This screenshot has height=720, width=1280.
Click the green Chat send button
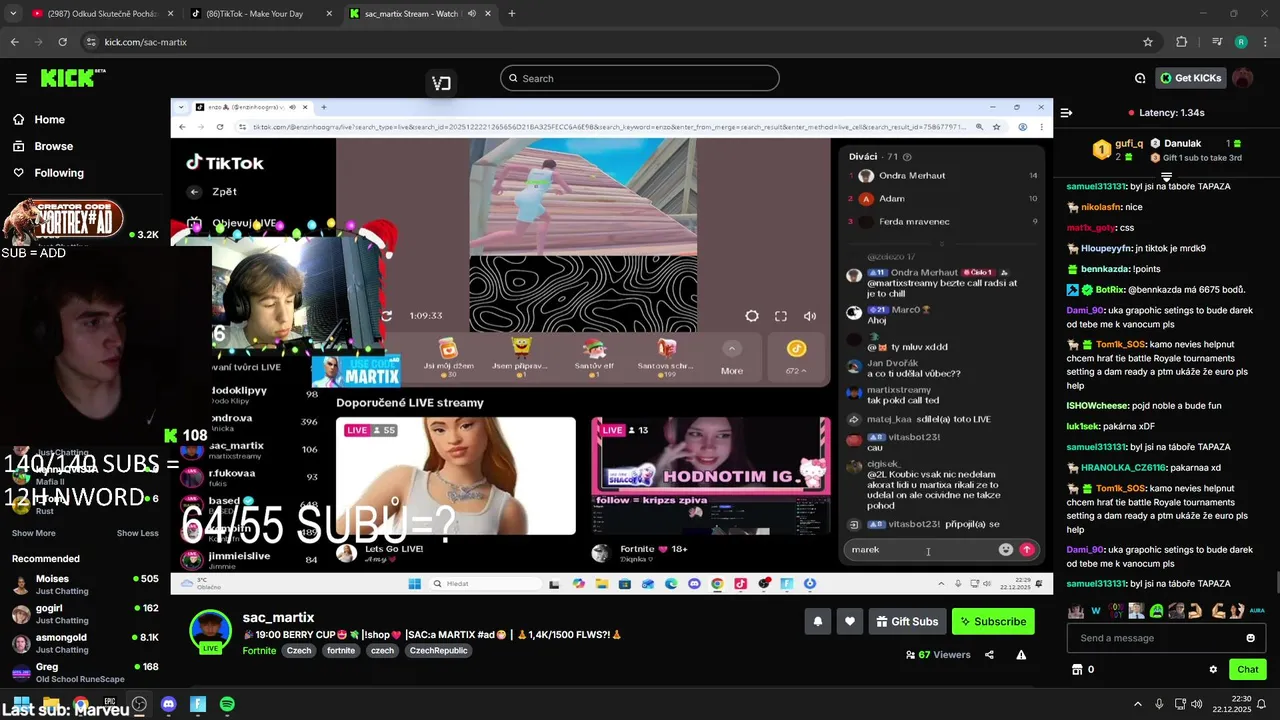pos(1248,669)
